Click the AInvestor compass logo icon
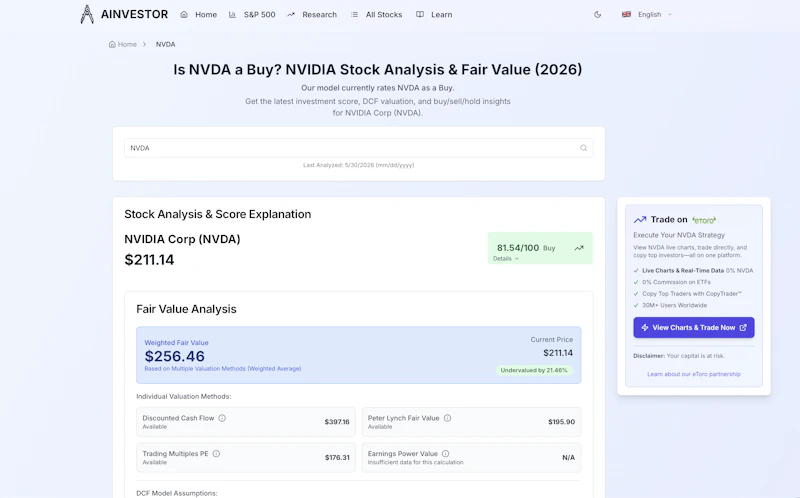 (87, 14)
